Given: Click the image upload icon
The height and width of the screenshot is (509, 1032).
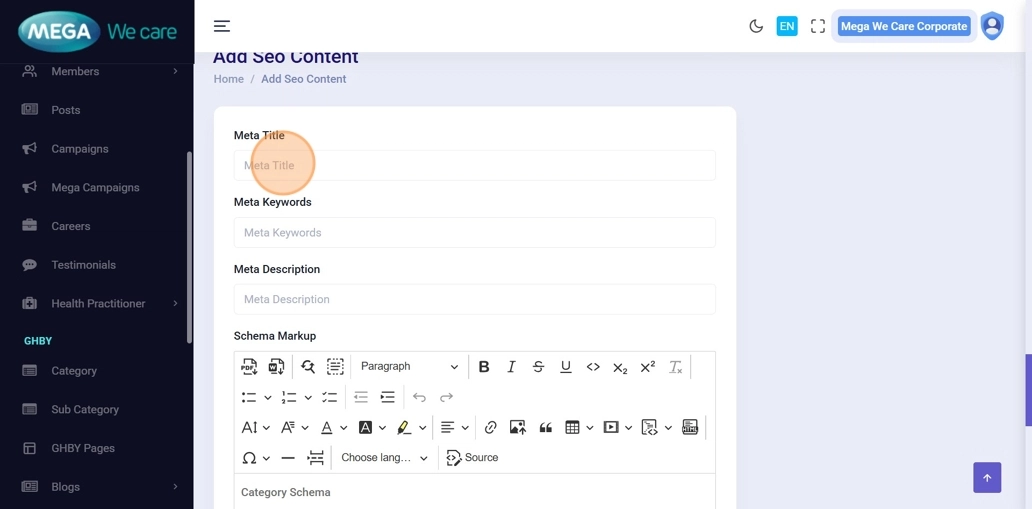Looking at the screenshot, I should tap(517, 428).
